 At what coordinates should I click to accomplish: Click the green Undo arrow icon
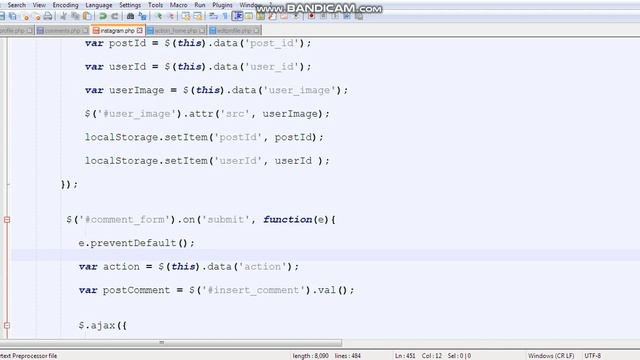[x=103, y=16]
